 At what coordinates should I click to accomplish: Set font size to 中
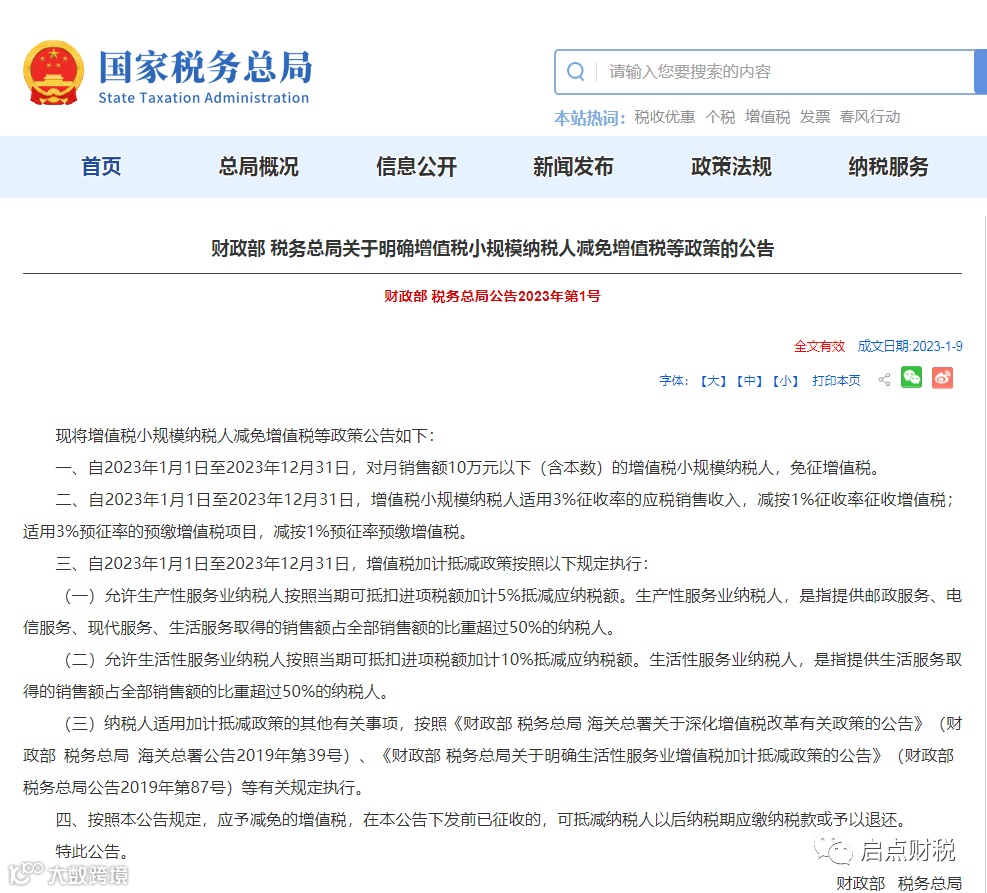750,381
